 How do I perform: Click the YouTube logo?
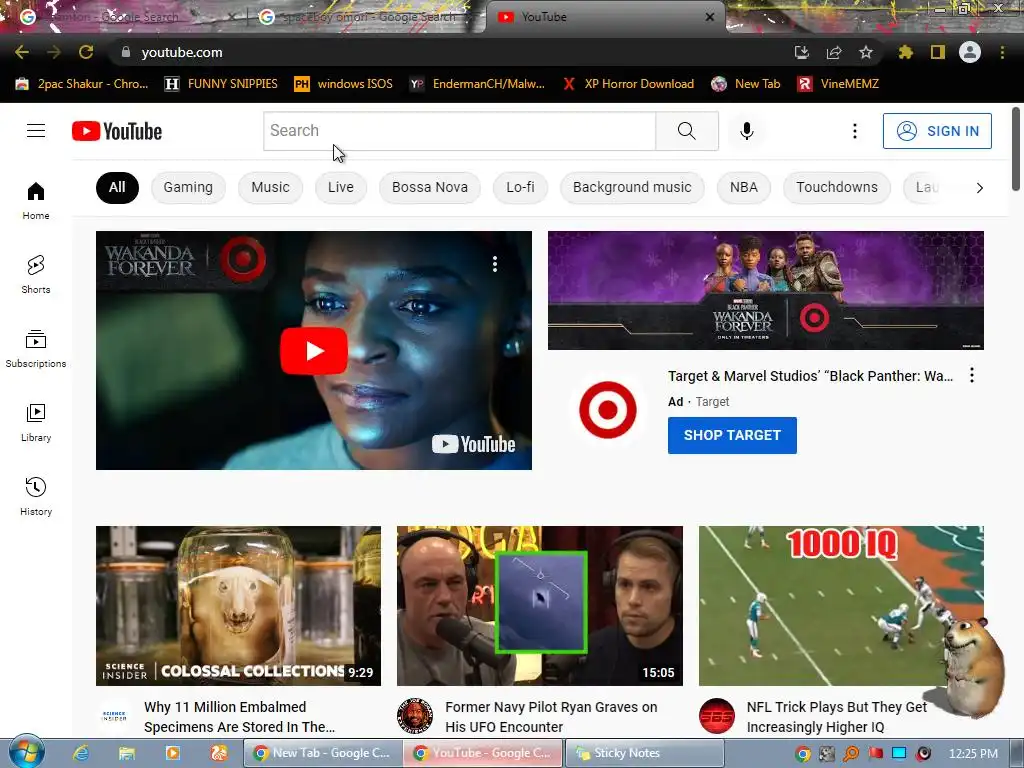pos(117,131)
